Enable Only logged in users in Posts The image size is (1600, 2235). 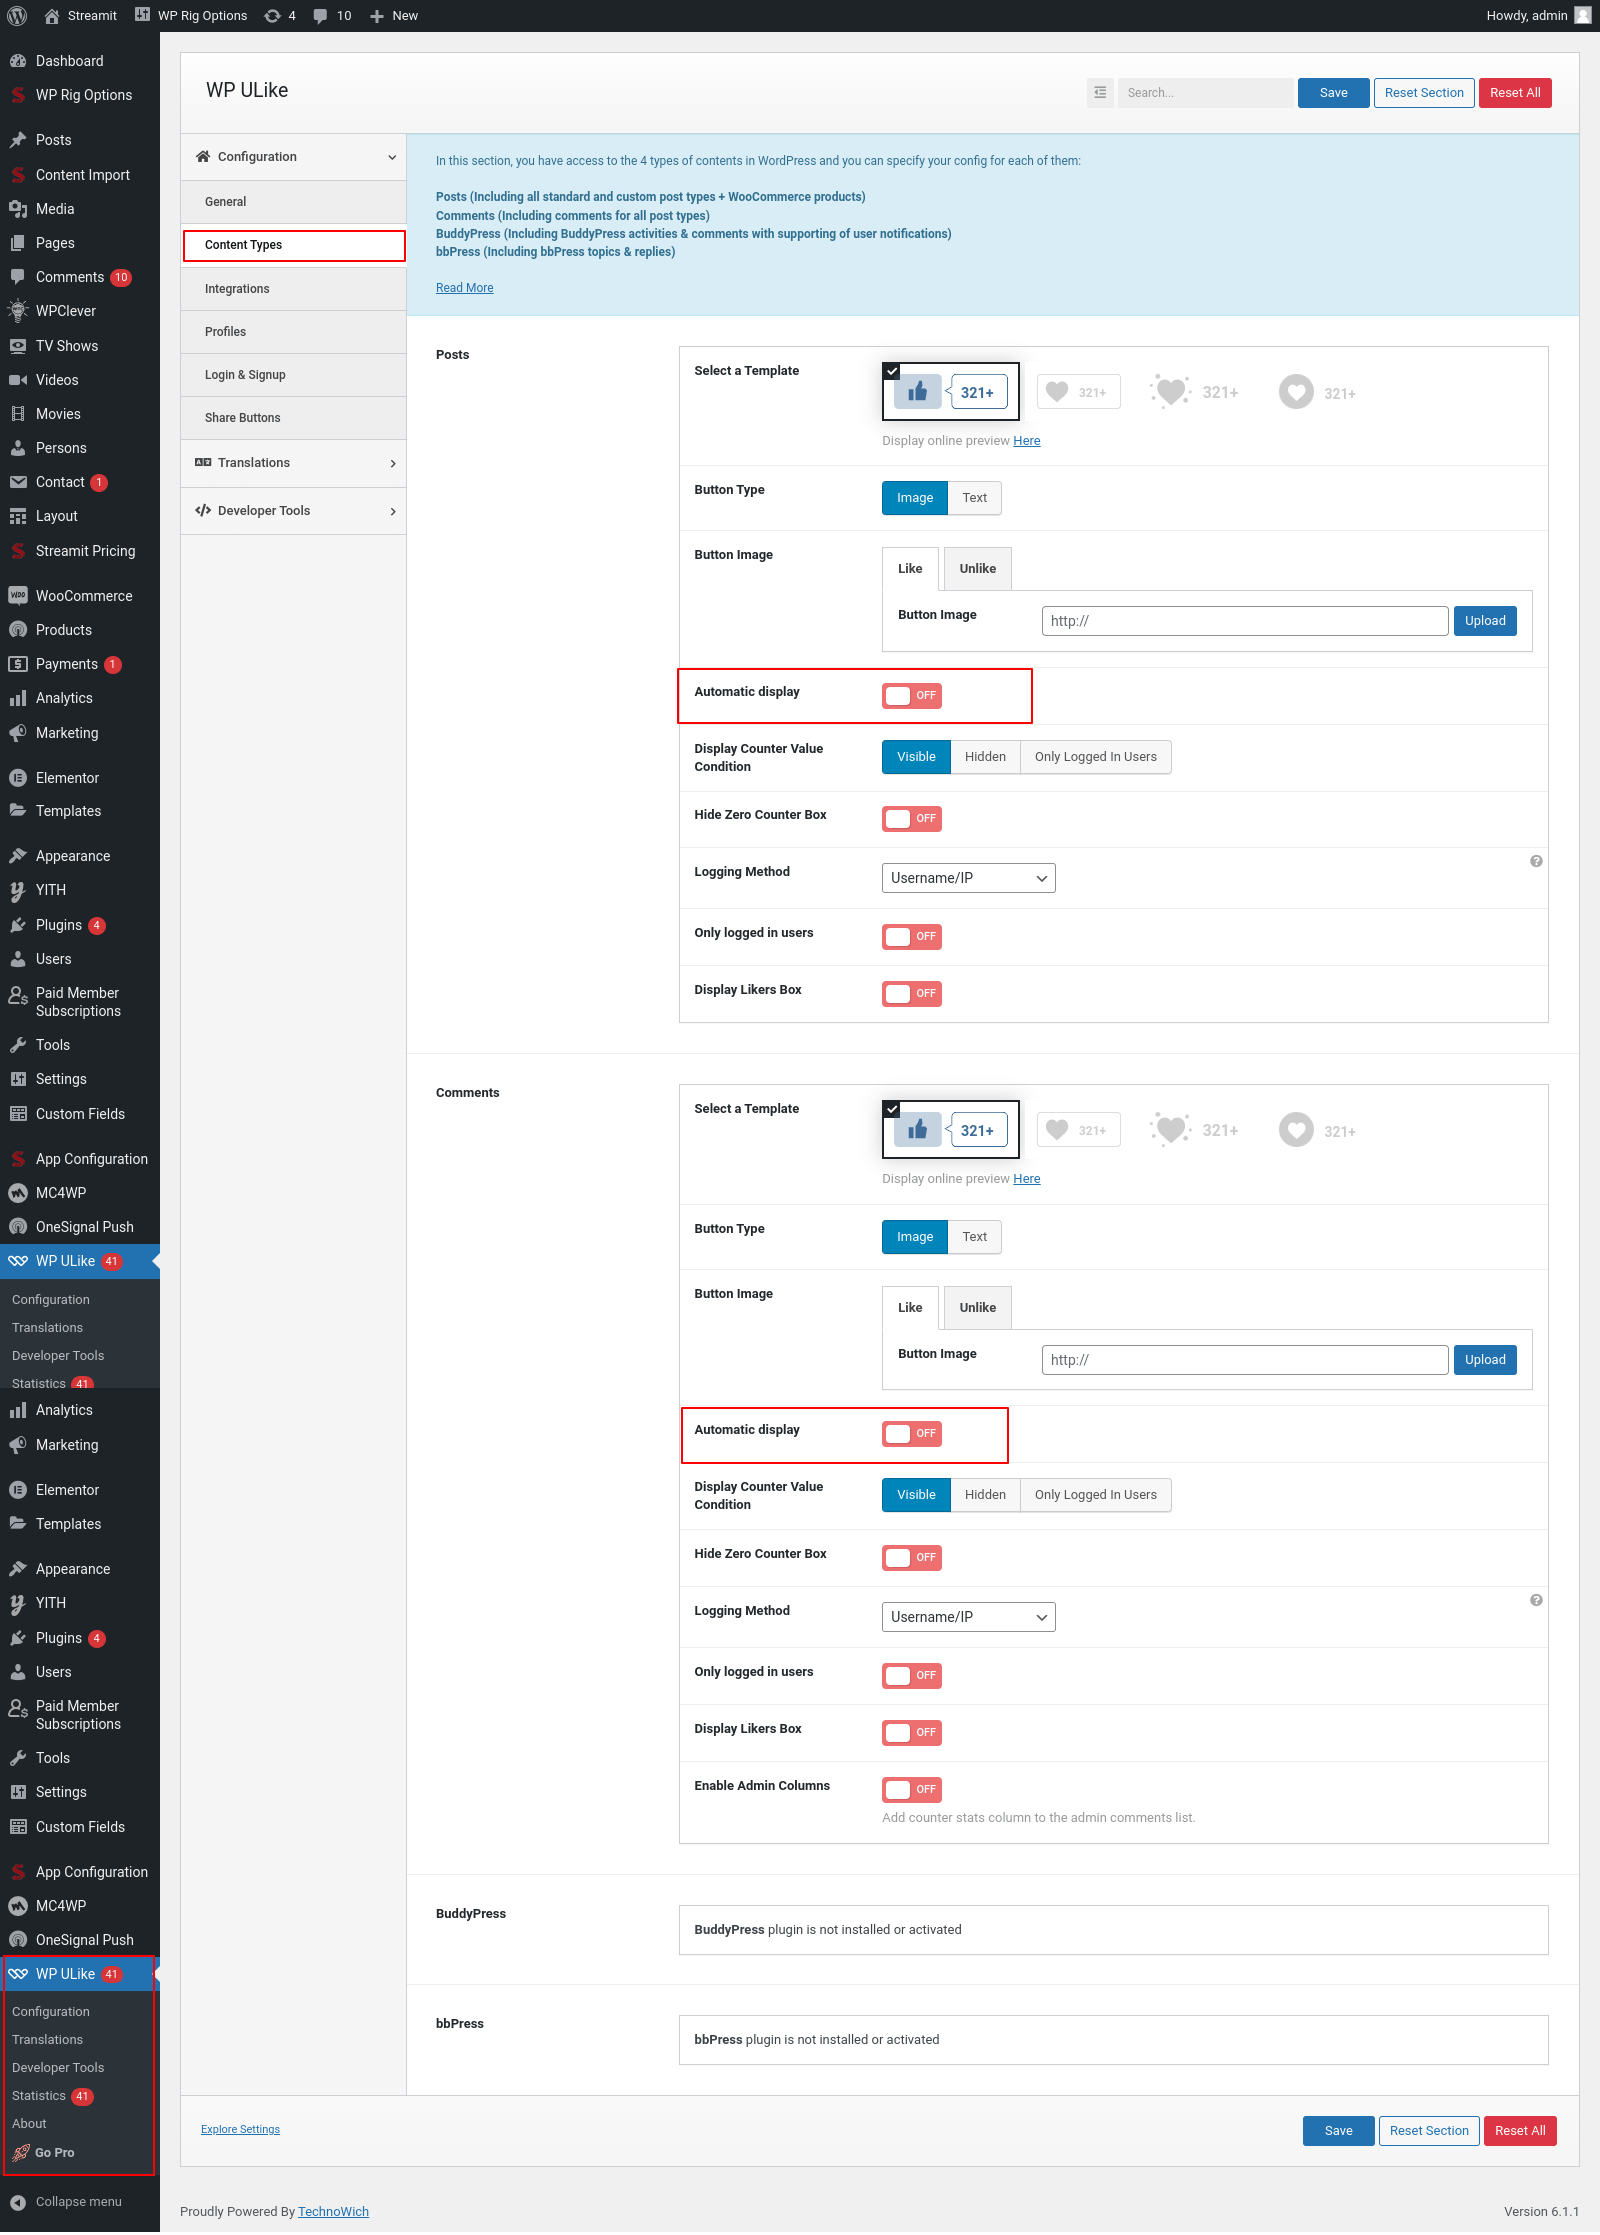tap(912, 936)
